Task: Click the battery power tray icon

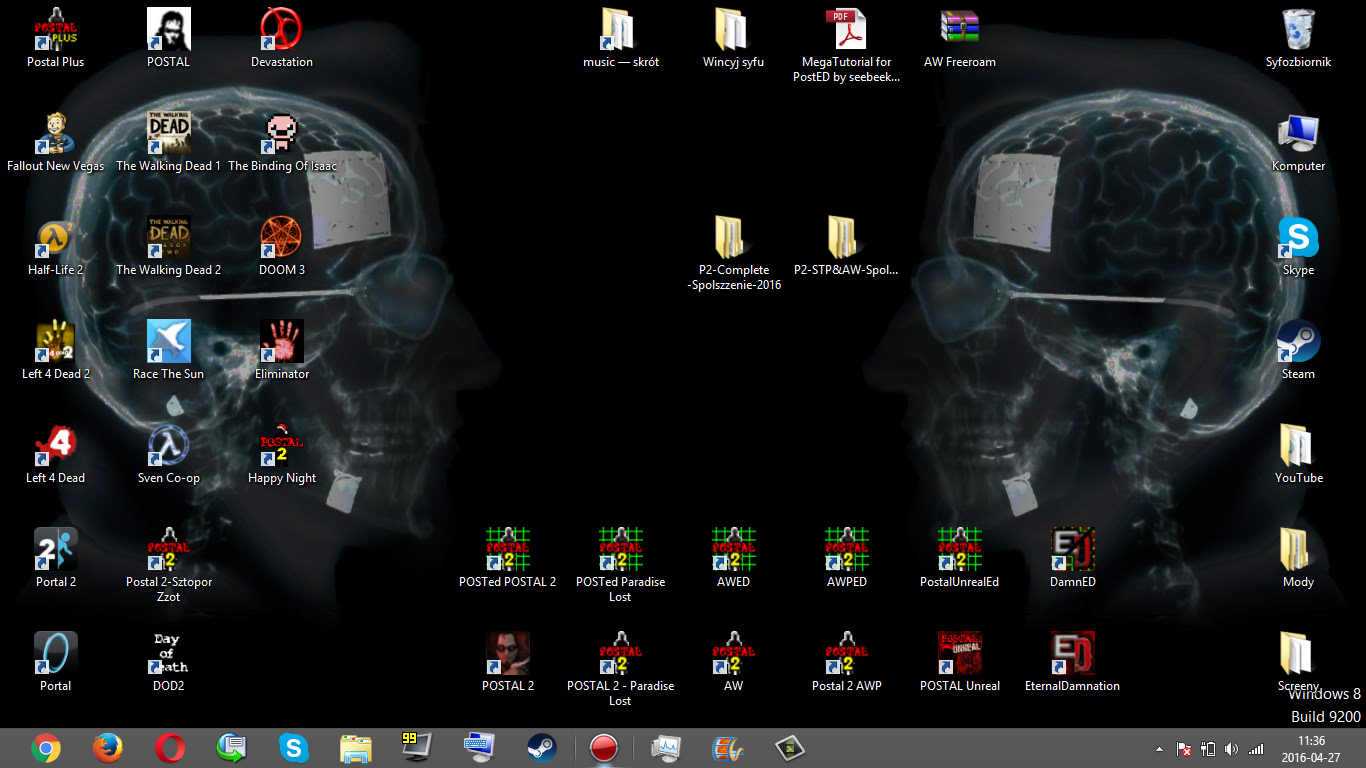Action: click(1207, 749)
